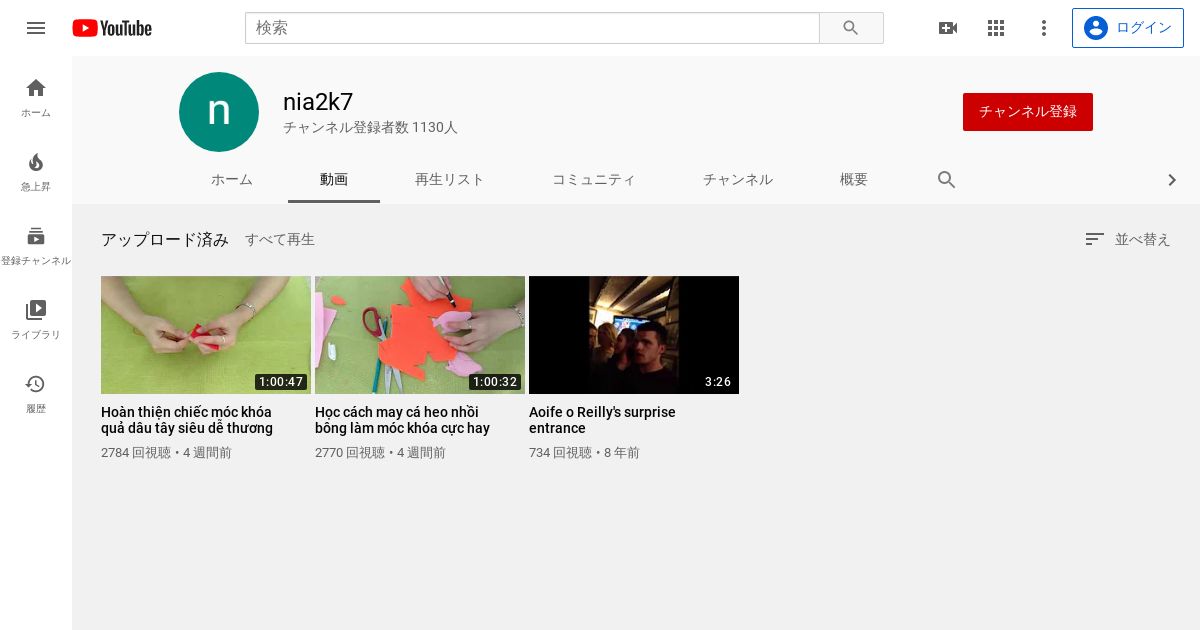Click the チャンネル登録者数 1130人 text
The width and height of the screenshot is (1200, 630).
[x=370, y=128]
